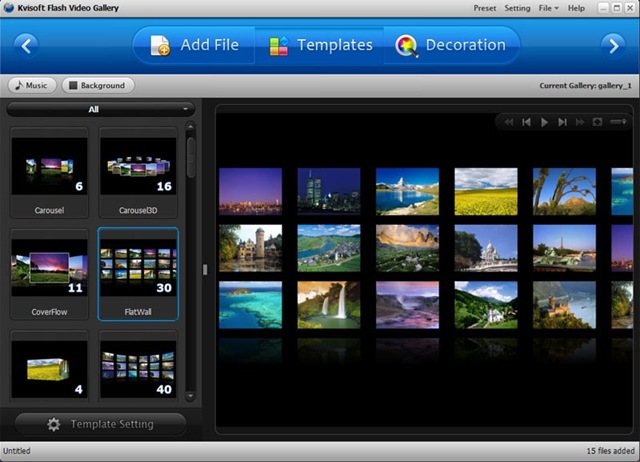Click the snowy mountain lake thumbnail
This screenshot has width=640, height=462.
(407, 191)
